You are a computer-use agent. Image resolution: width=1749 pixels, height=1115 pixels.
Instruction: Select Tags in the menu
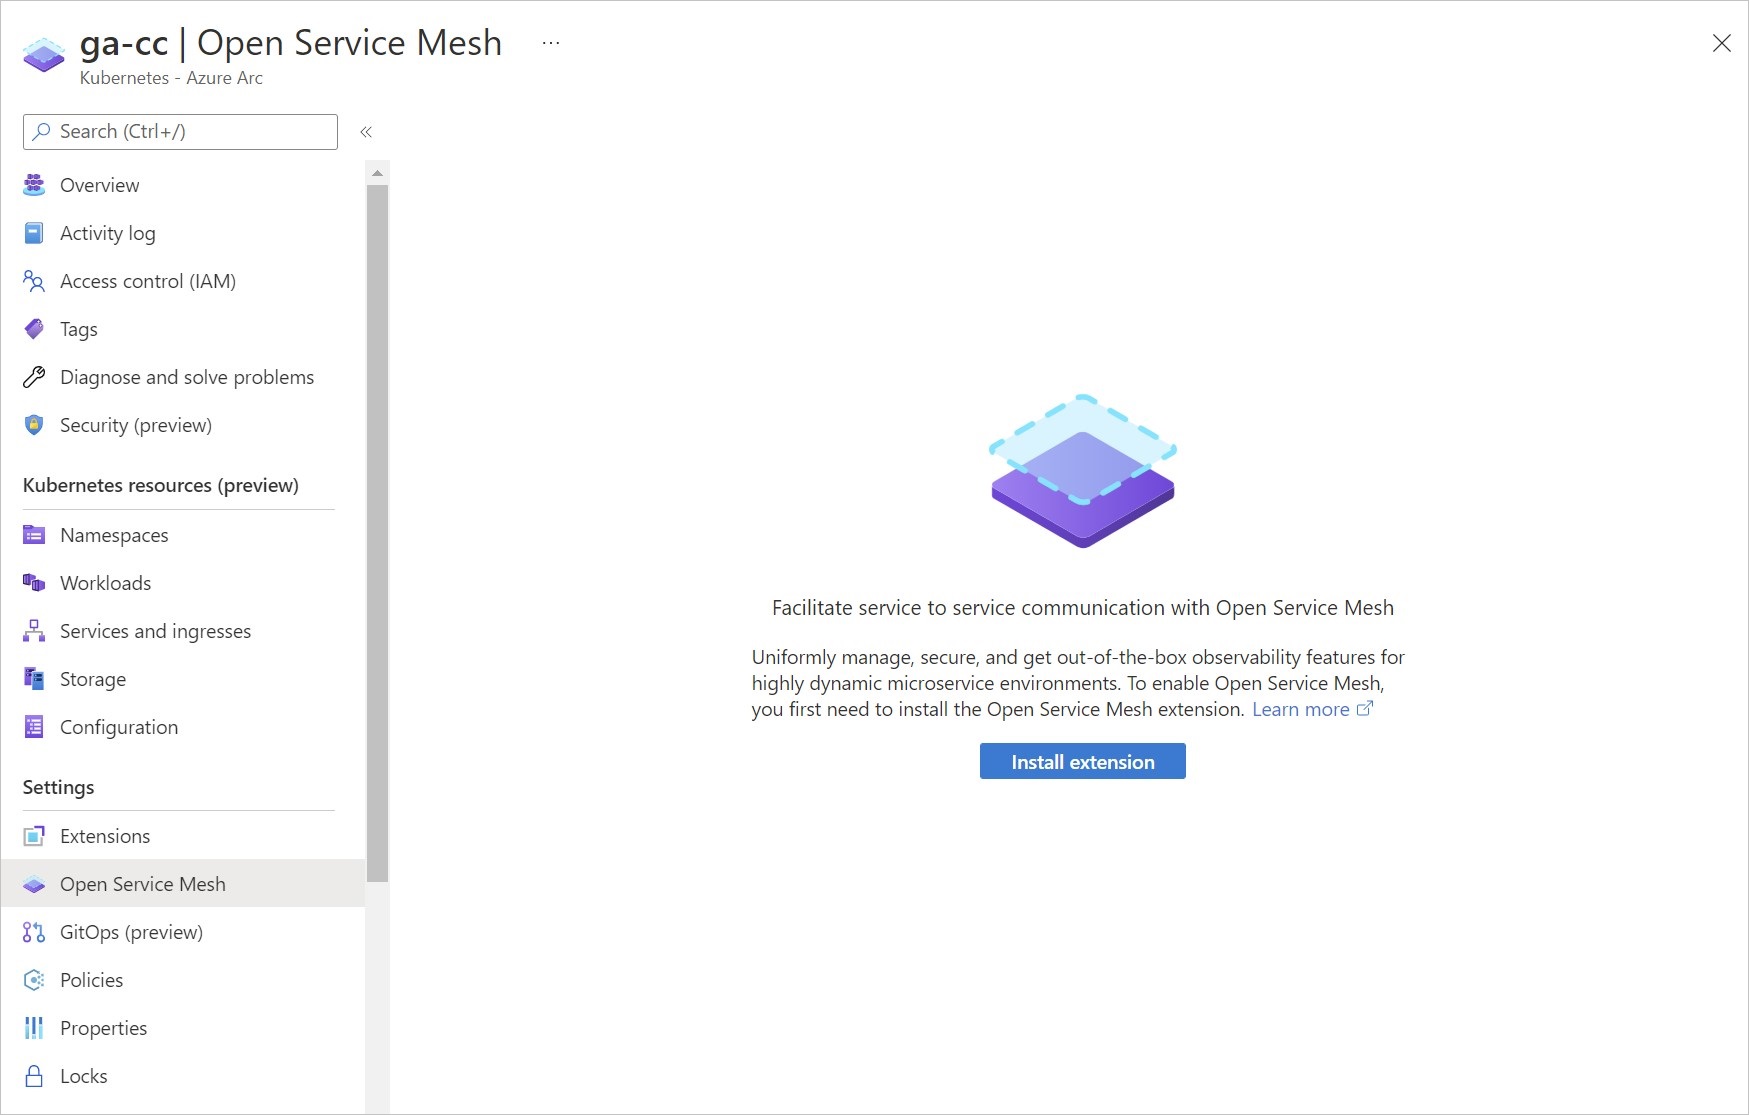[183, 329]
